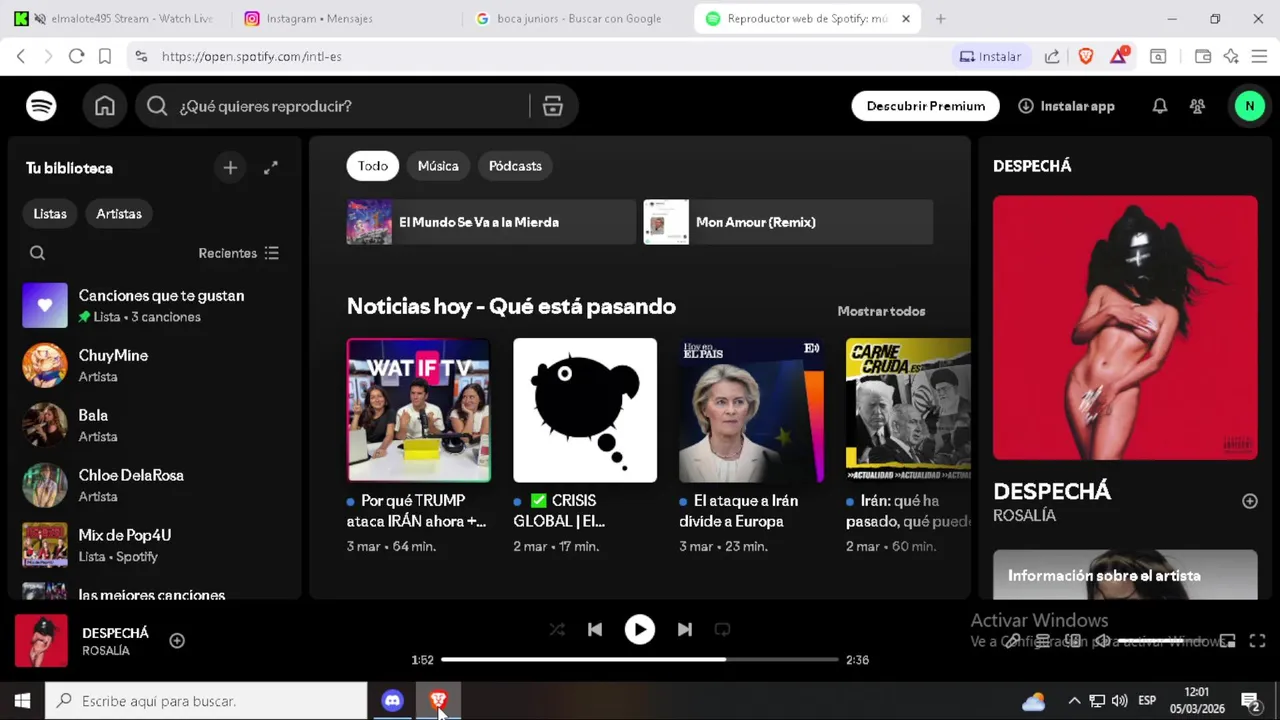Open Recientes sort dropdown
The image size is (1280, 720).
click(x=239, y=253)
